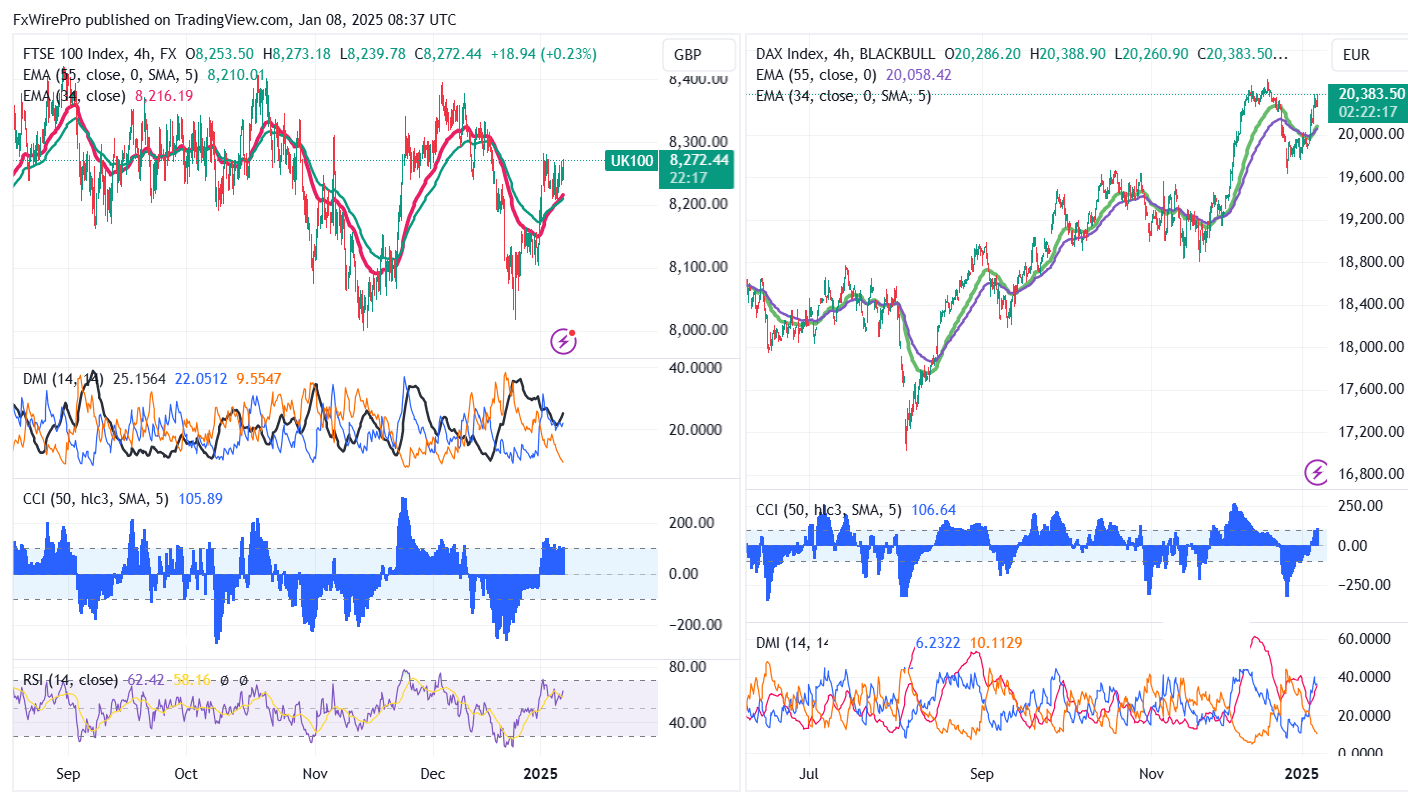
Task: Click the UK100 symbol tag on the price axis
Action: click(630, 160)
